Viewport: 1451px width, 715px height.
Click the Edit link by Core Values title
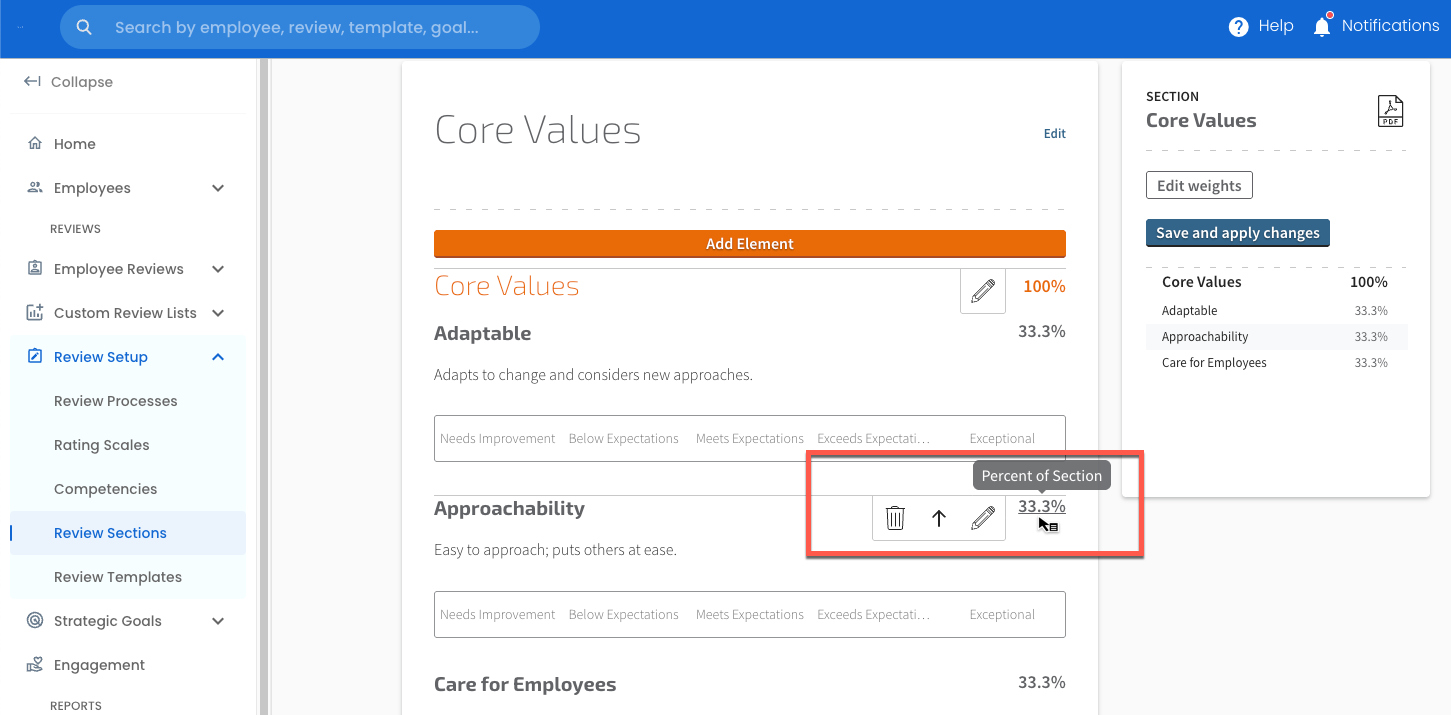pyautogui.click(x=1054, y=133)
